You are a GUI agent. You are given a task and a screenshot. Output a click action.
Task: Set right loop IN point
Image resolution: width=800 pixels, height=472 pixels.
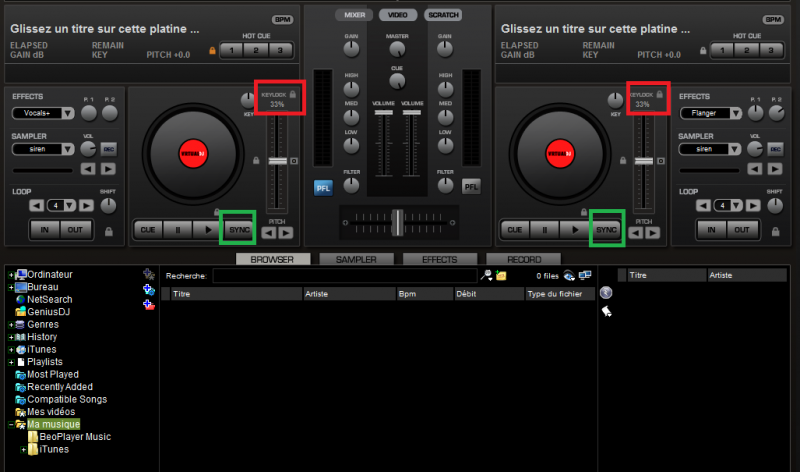click(x=712, y=230)
